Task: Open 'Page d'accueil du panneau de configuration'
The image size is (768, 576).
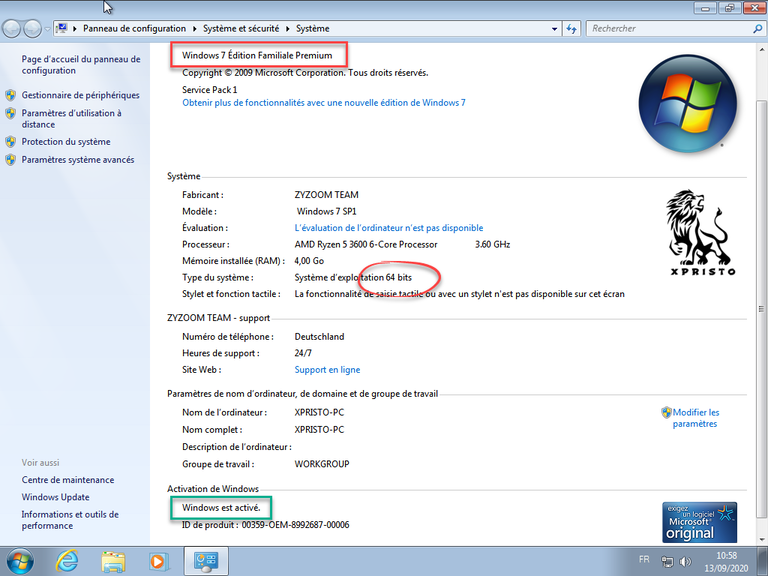Action: pos(81,65)
